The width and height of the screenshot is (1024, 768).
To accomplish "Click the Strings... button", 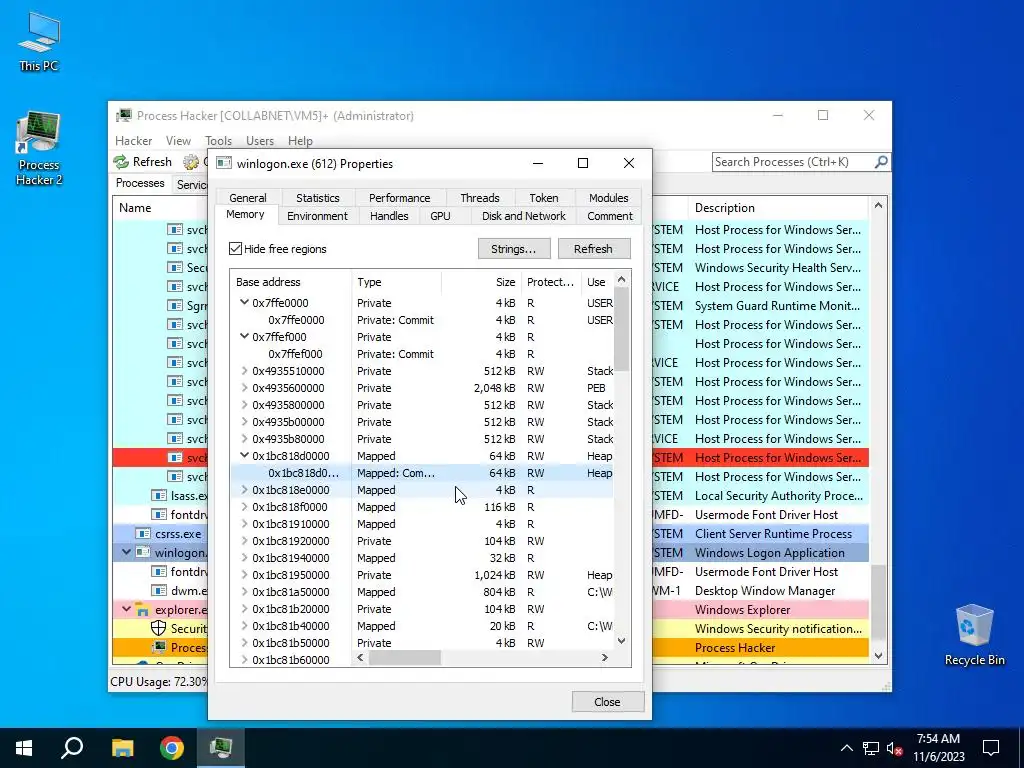I will pyautogui.click(x=514, y=249).
